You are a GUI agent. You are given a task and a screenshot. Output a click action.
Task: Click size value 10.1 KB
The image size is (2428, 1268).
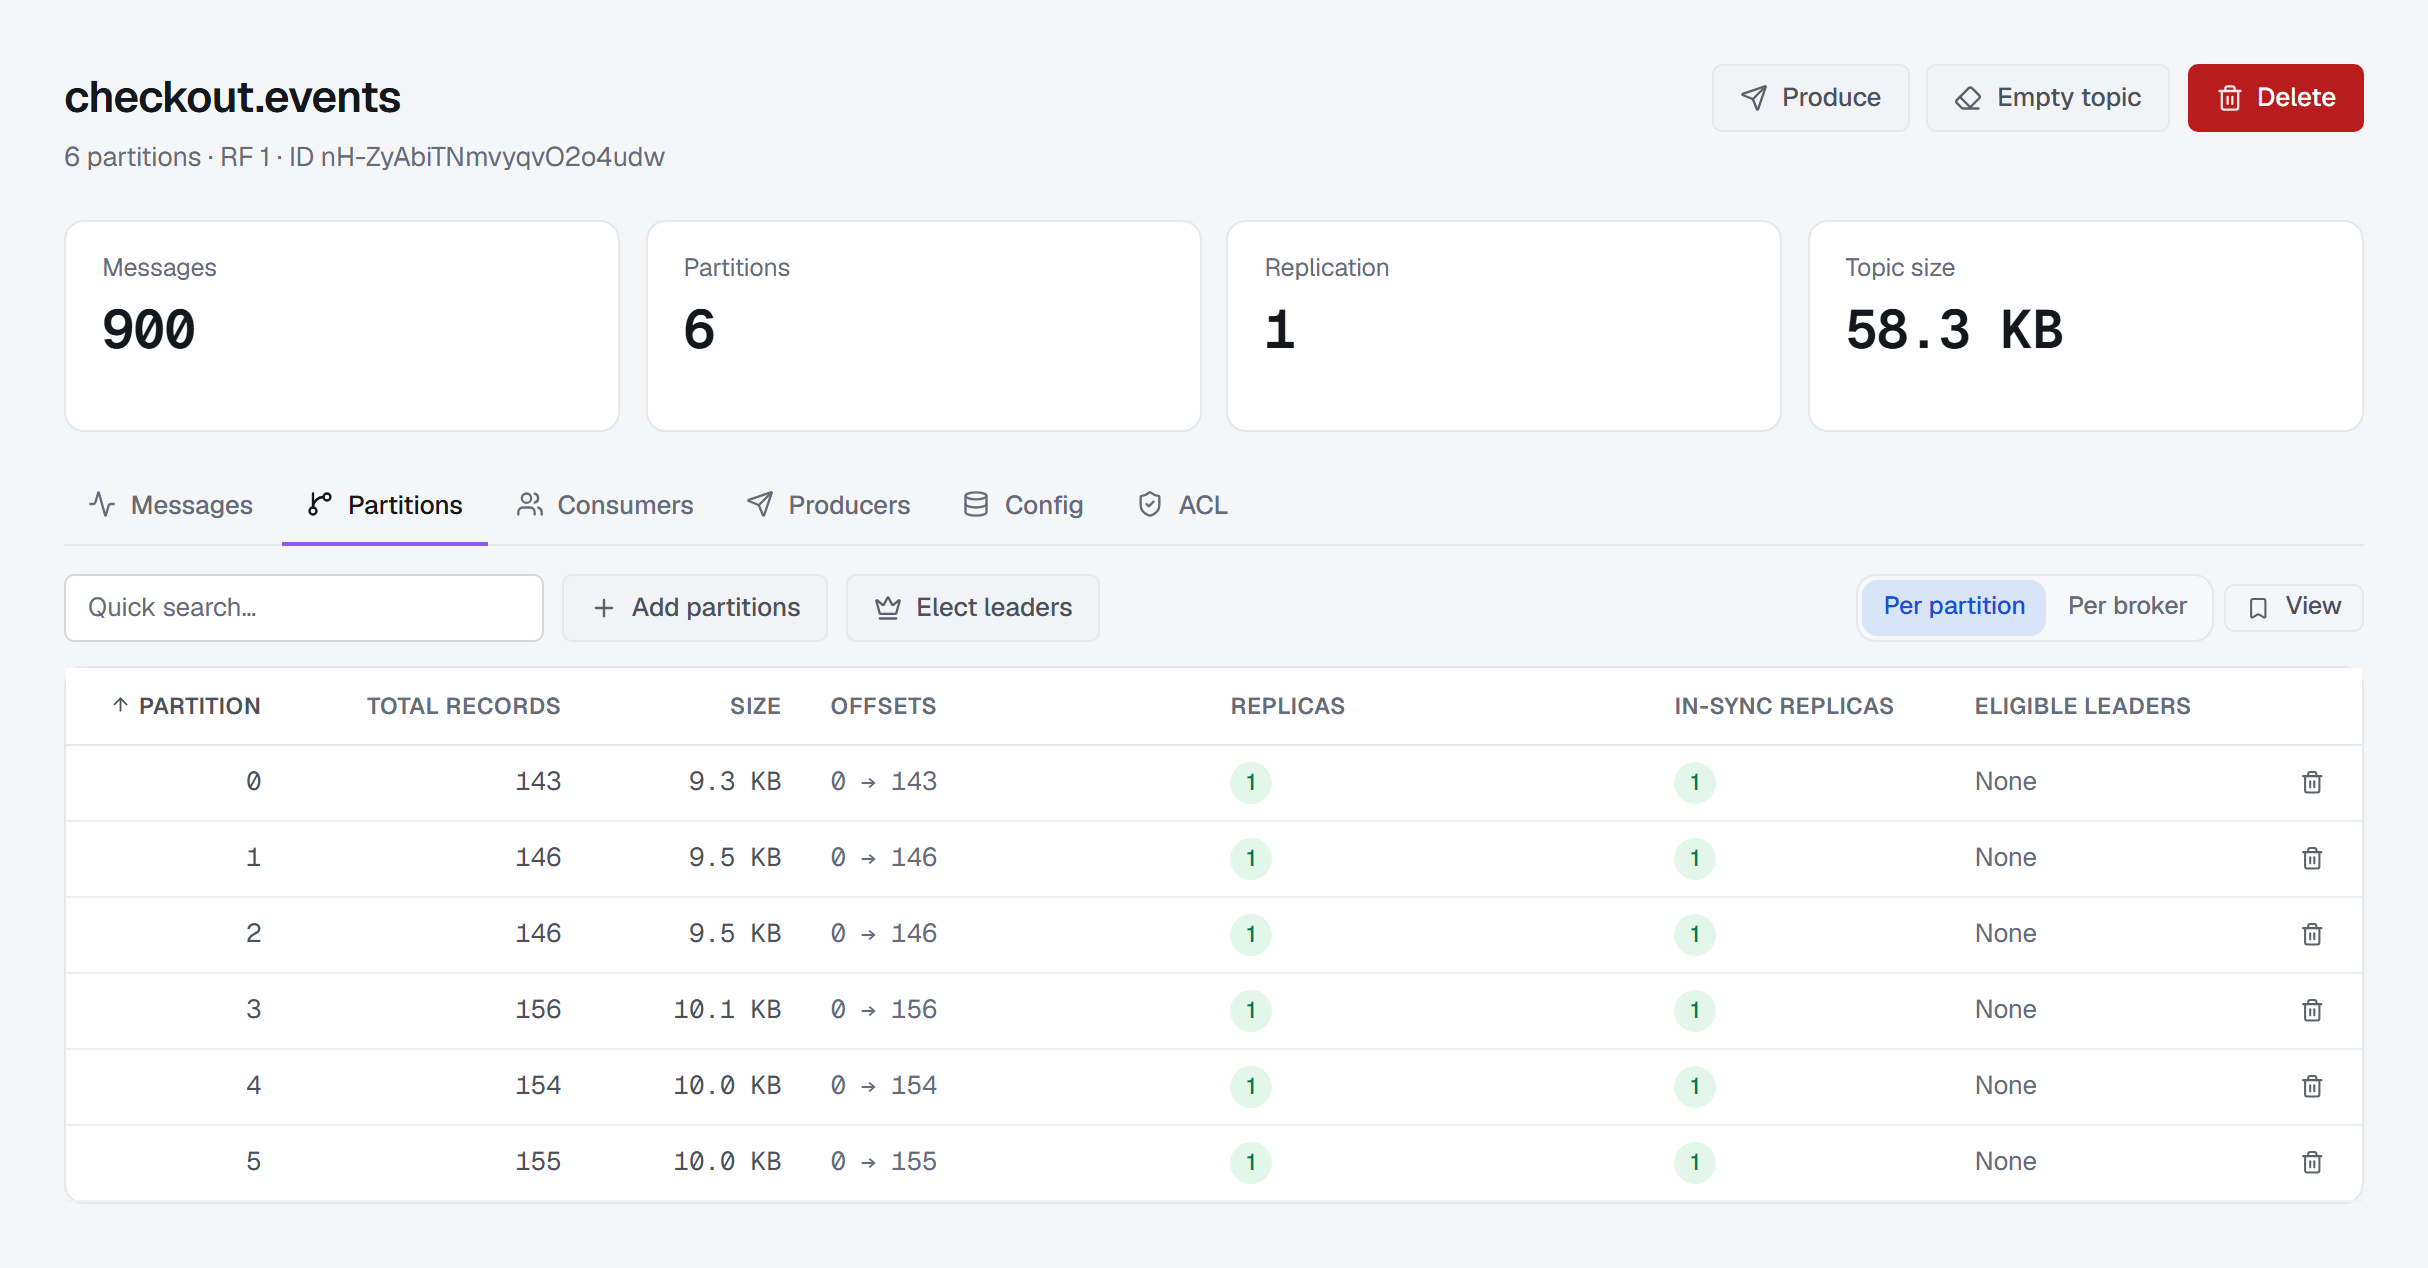pos(727,1009)
